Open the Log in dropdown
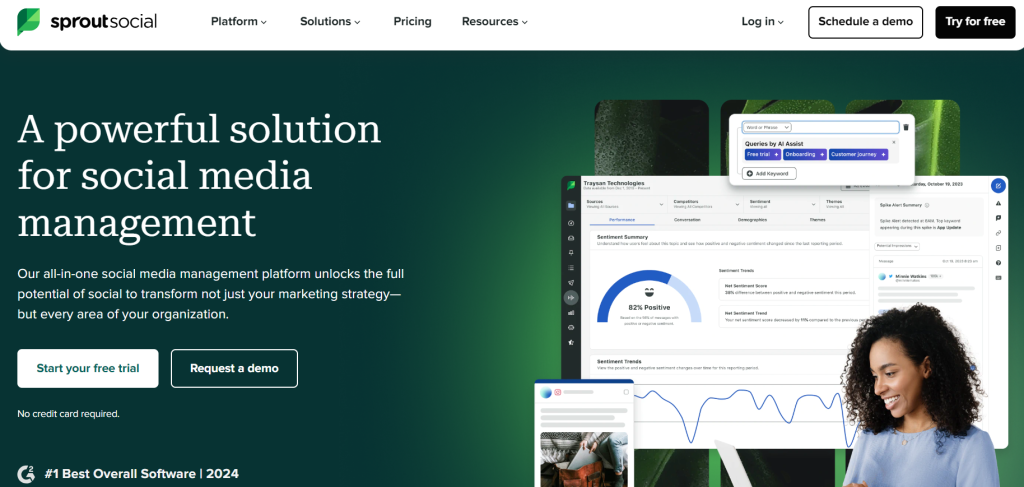Viewport: 1024px width, 487px height. point(762,22)
